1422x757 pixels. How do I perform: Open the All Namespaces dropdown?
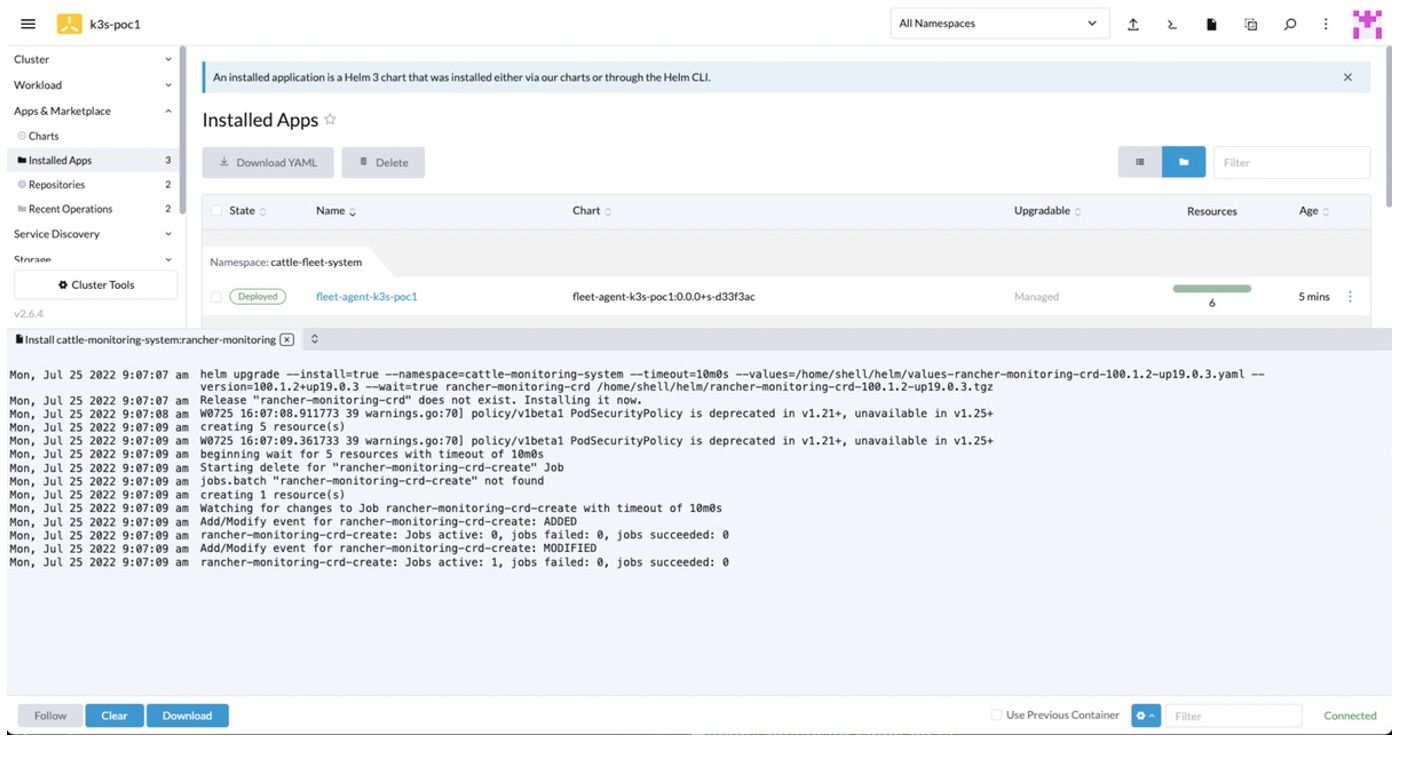[997, 24]
